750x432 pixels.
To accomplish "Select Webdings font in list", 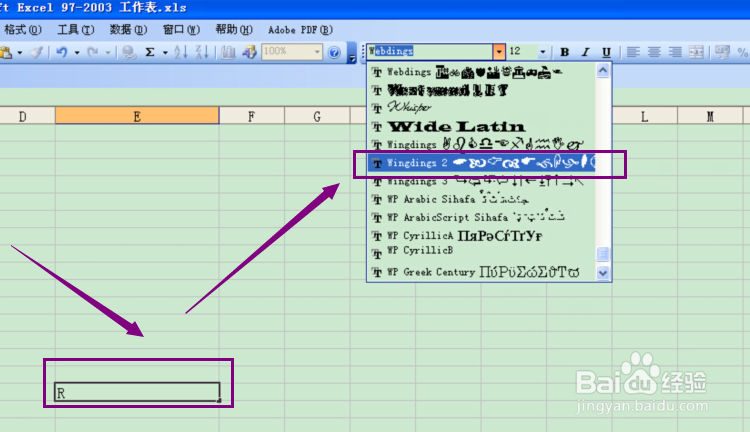I will click(x=482, y=72).
